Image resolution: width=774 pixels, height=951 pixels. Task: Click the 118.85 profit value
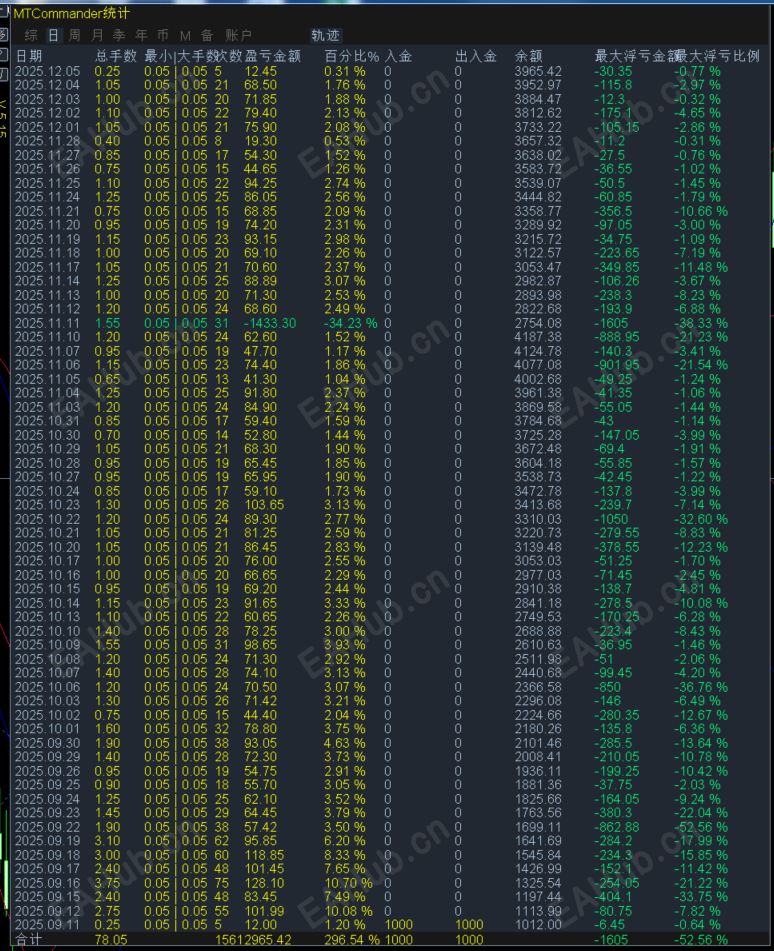(264, 855)
